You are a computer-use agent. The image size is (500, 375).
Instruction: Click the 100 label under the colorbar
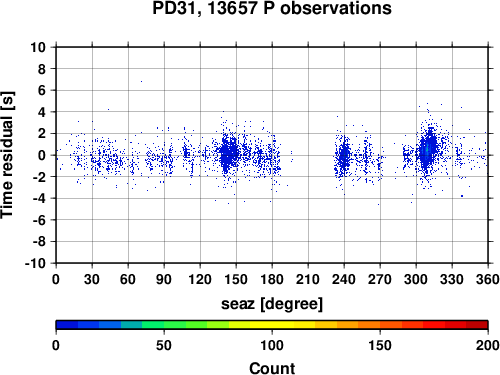click(272, 345)
